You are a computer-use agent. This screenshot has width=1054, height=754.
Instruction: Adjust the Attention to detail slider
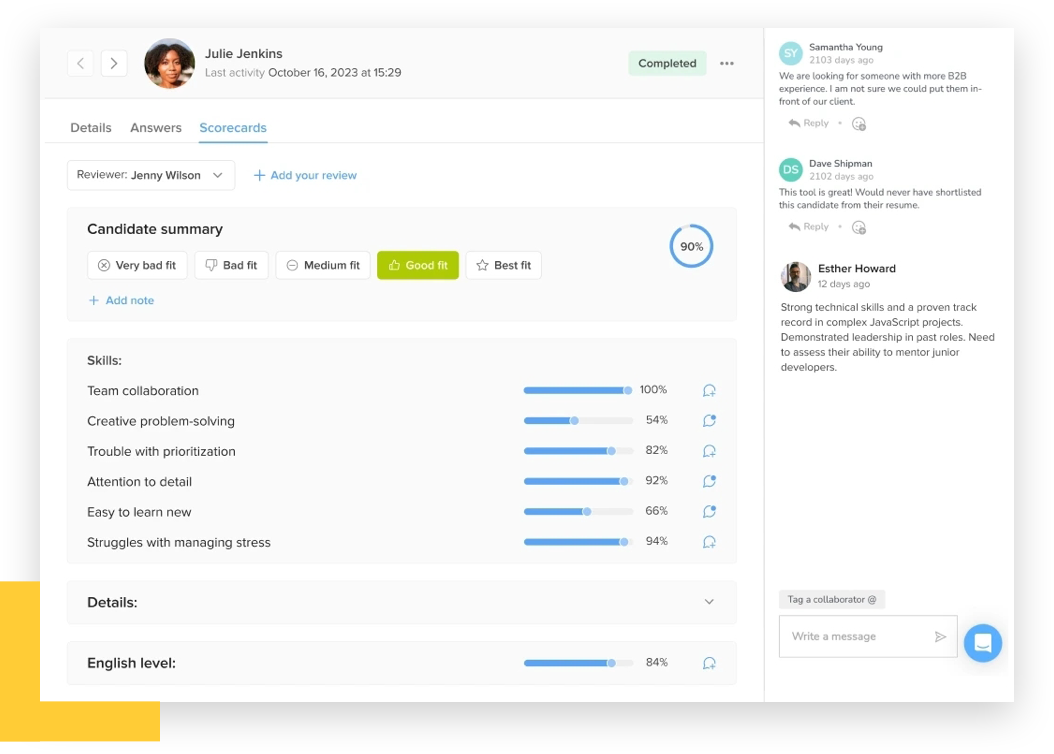click(624, 481)
